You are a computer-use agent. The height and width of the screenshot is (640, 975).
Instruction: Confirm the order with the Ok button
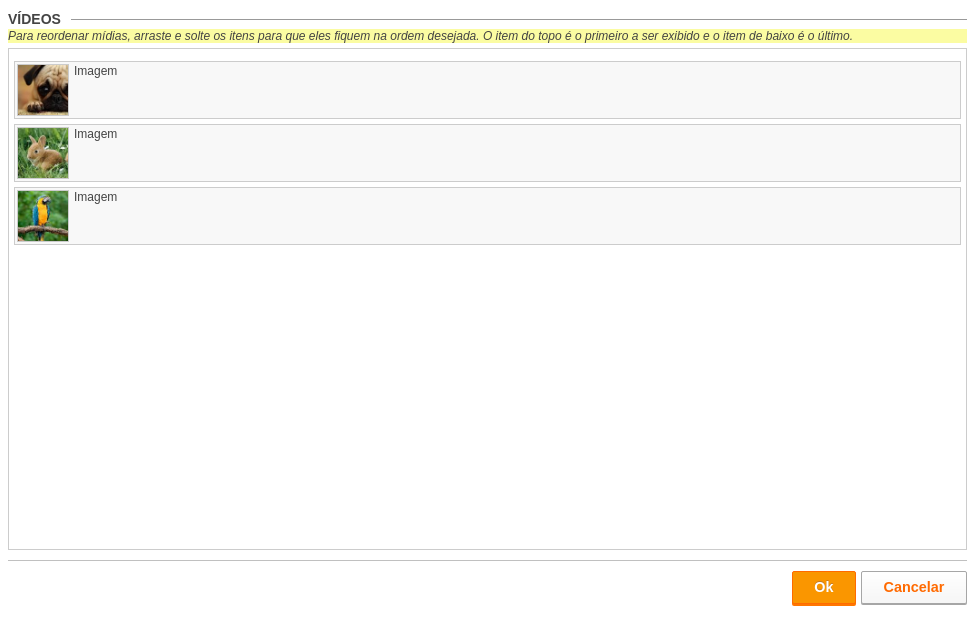[823, 588]
